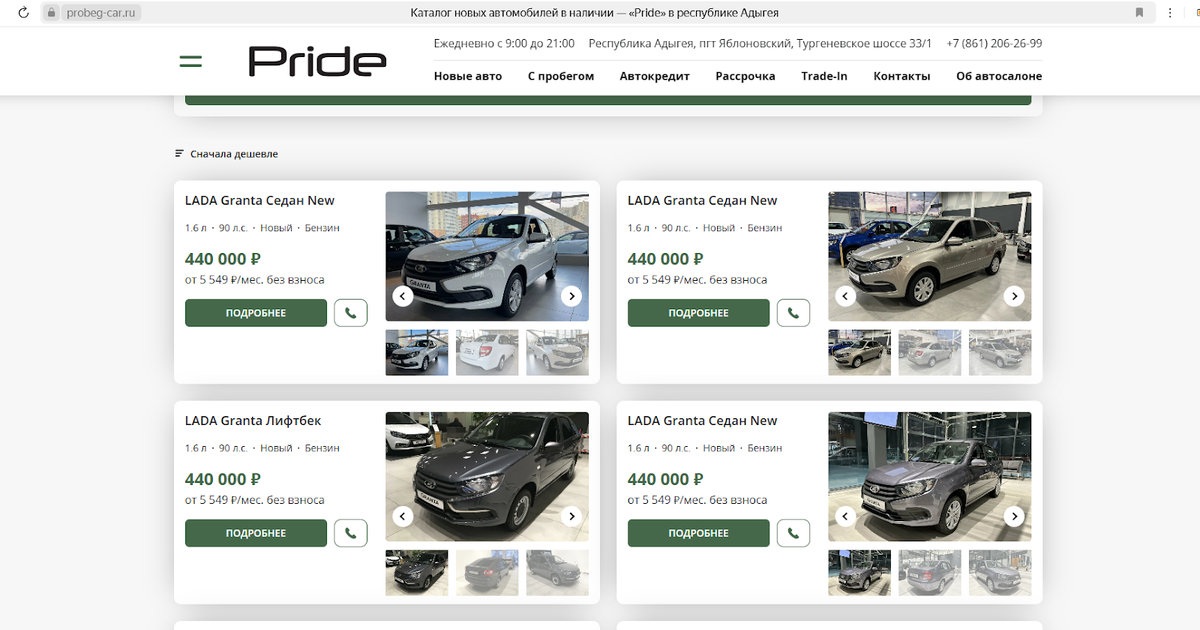Screen dimensions: 1200x630
Task: Open main photo of dark gray Лифтбек
Action: 487,476
